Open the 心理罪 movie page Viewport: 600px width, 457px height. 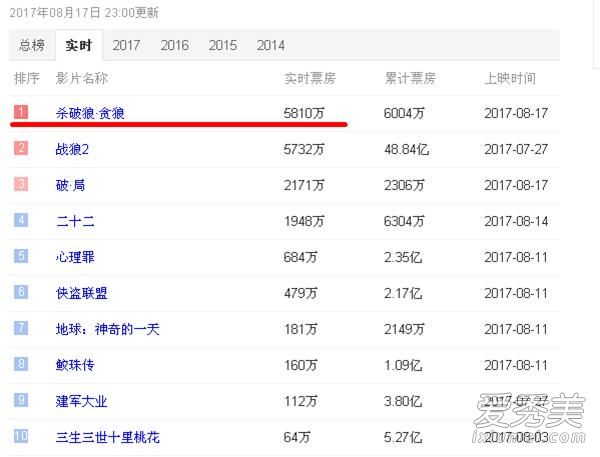pos(75,257)
